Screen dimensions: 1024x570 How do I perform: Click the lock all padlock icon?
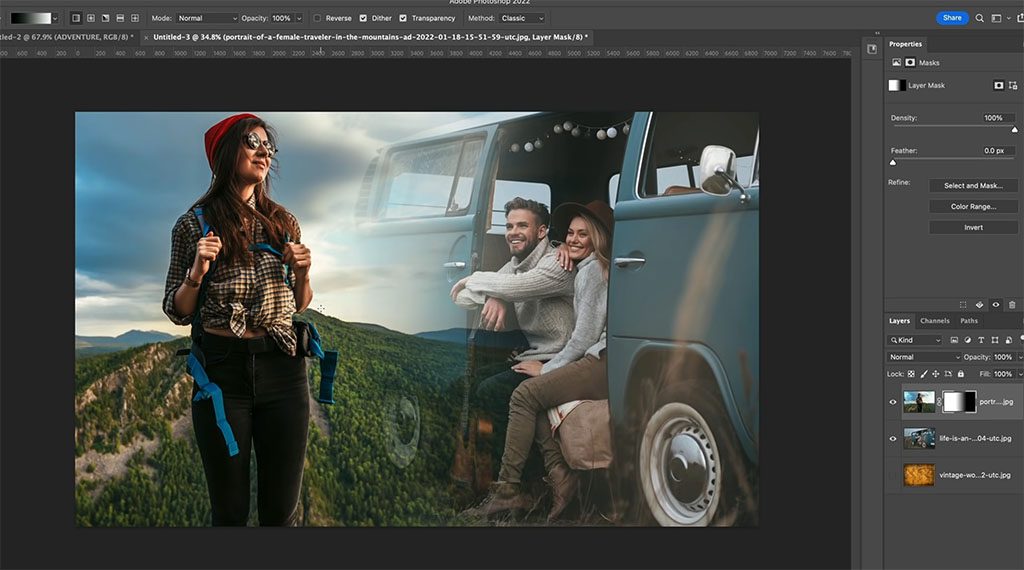[961, 374]
